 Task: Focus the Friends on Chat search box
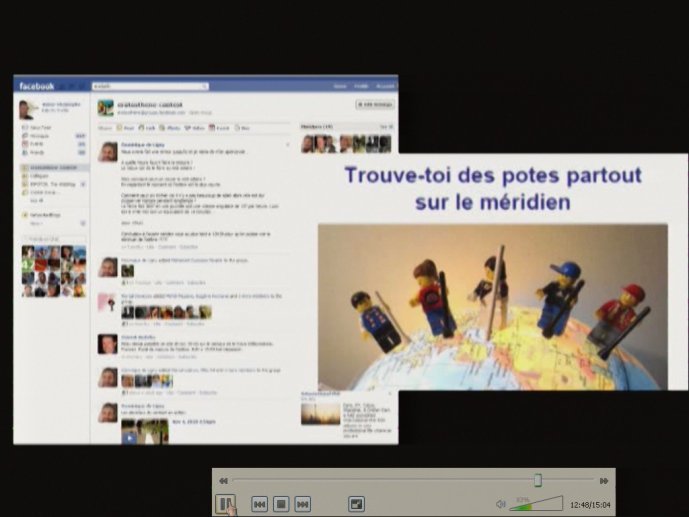(54, 239)
